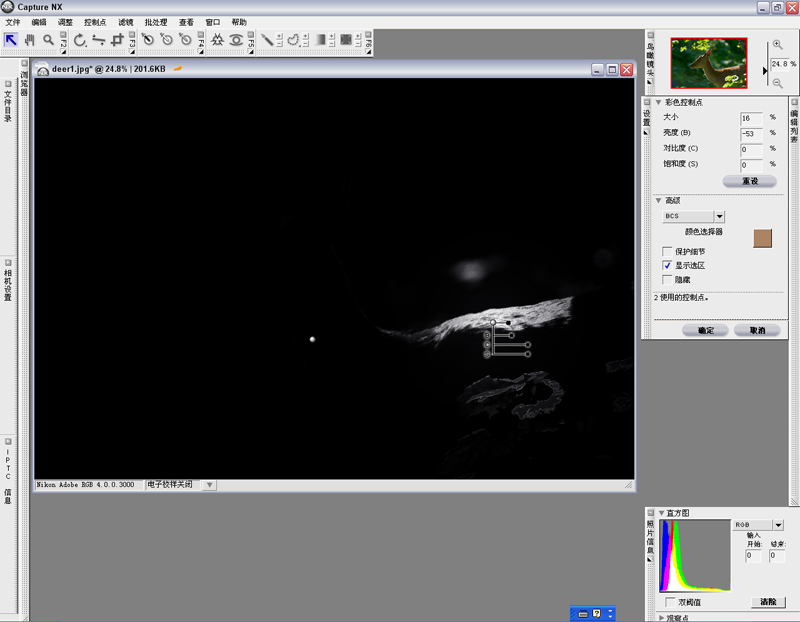This screenshot has height=622, width=800.
Task: Select the Gradient selection tool
Action: (320, 40)
